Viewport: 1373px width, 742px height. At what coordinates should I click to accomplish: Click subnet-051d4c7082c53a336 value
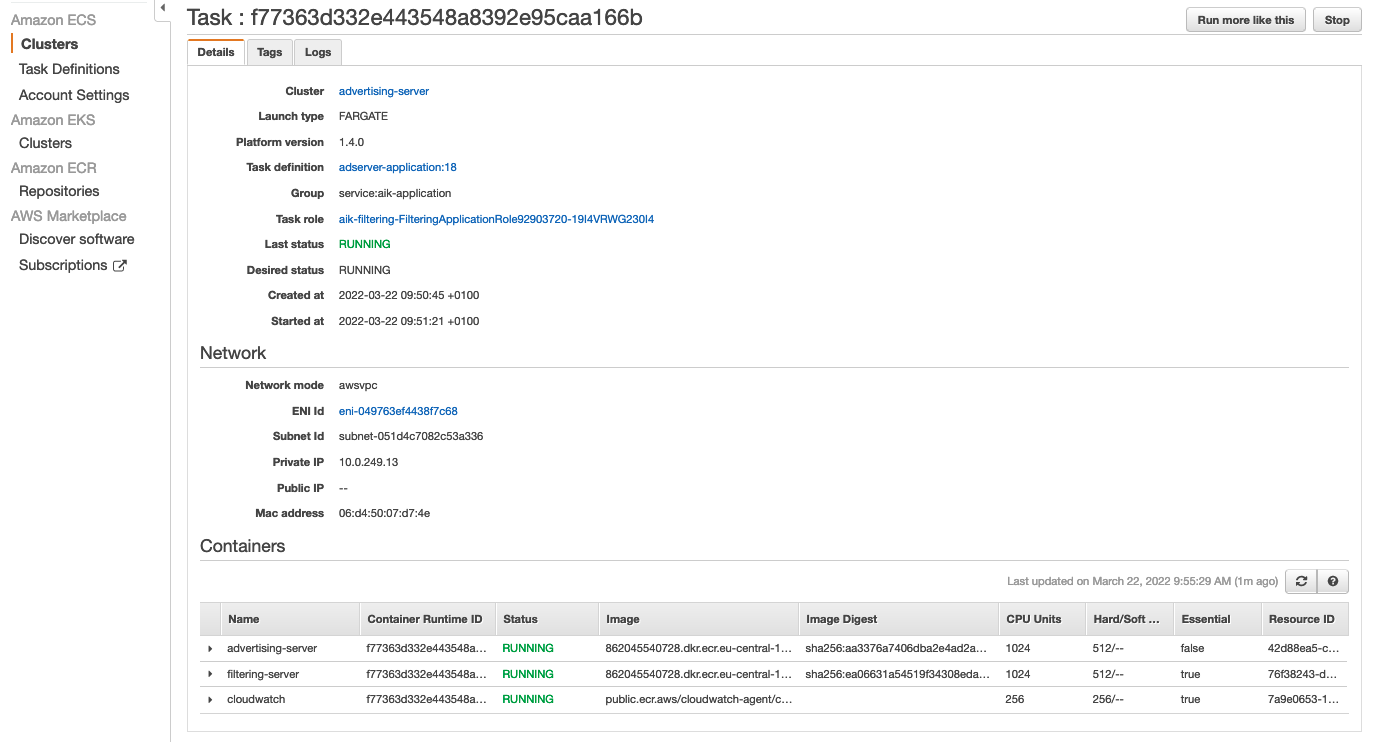[x=411, y=437]
